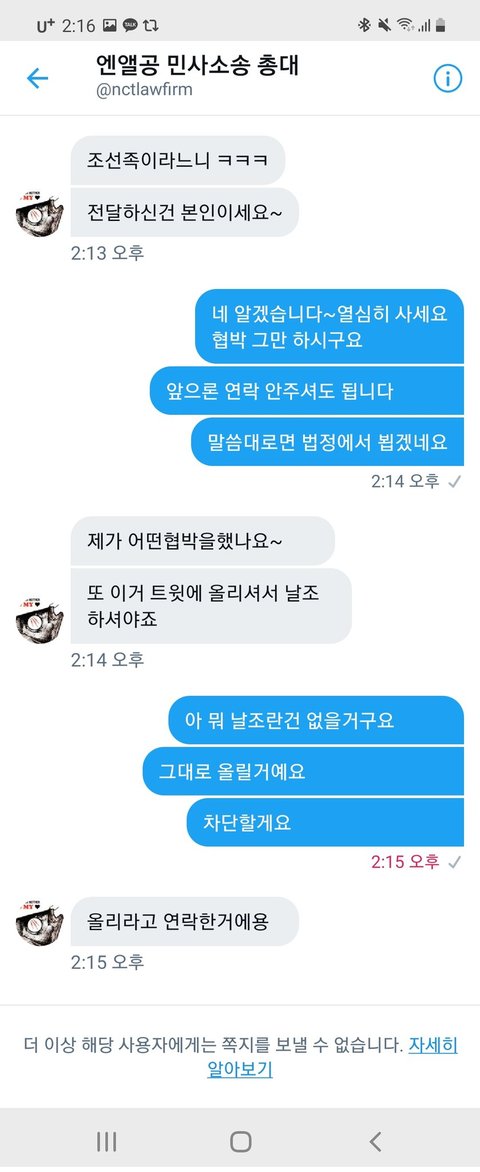The image size is (480, 1172).
Task: Tap the Bluetooth status icon
Action: click(x=365, y=25)
